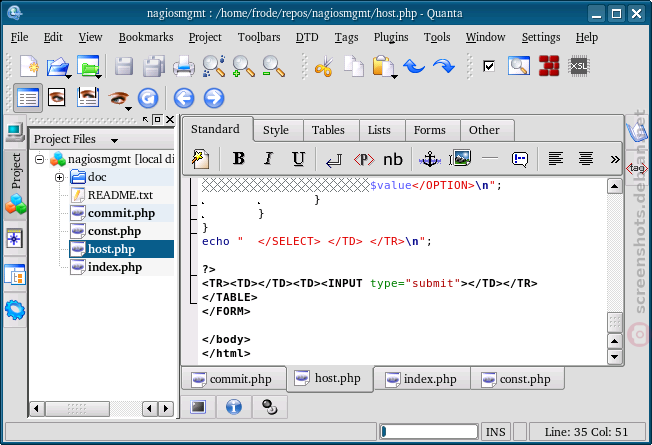Insert non-breaking space nb icon
Viewport: 652px width, 445px height.
[x=393, y=160]
